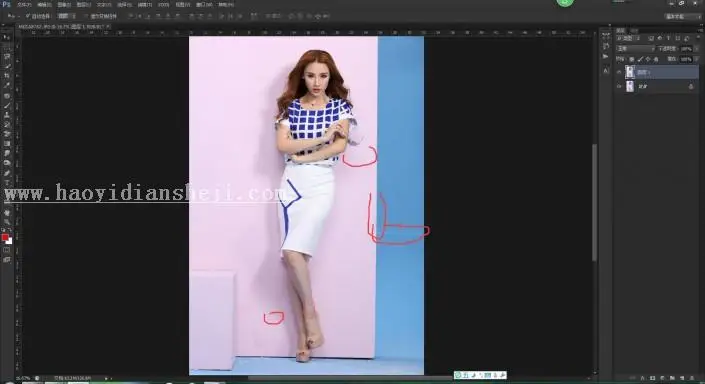Filter layers by shape layer icon
Screen dimensions: 705x384
tap(678, 39)
